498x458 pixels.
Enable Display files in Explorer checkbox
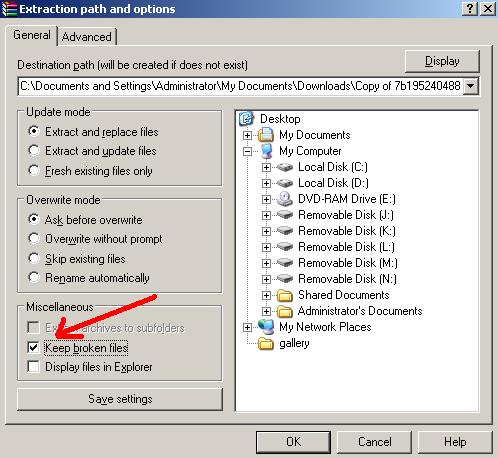click(x=33, y=367)
